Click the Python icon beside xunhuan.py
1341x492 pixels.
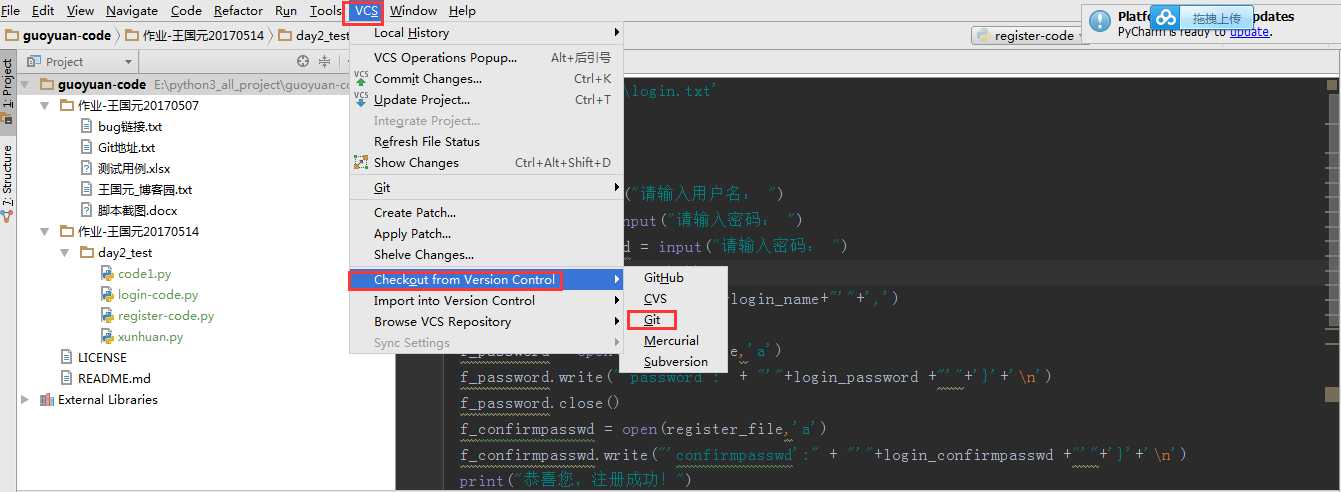pos(108,336)
